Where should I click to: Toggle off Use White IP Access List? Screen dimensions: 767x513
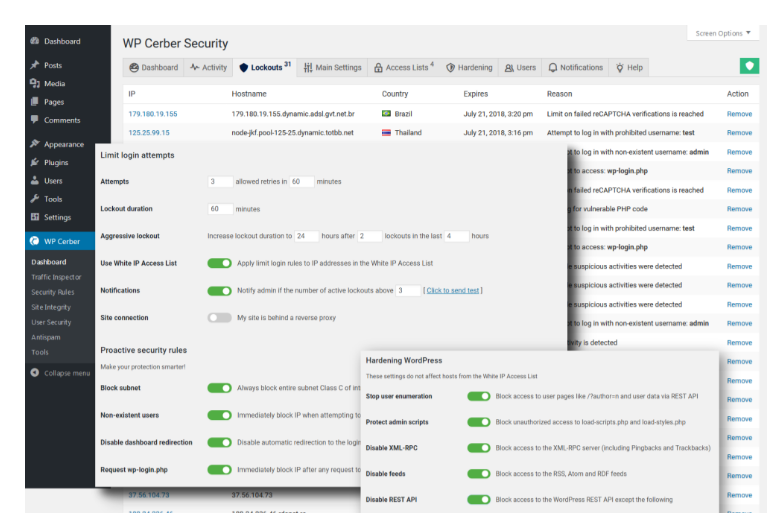pos(219,263)
